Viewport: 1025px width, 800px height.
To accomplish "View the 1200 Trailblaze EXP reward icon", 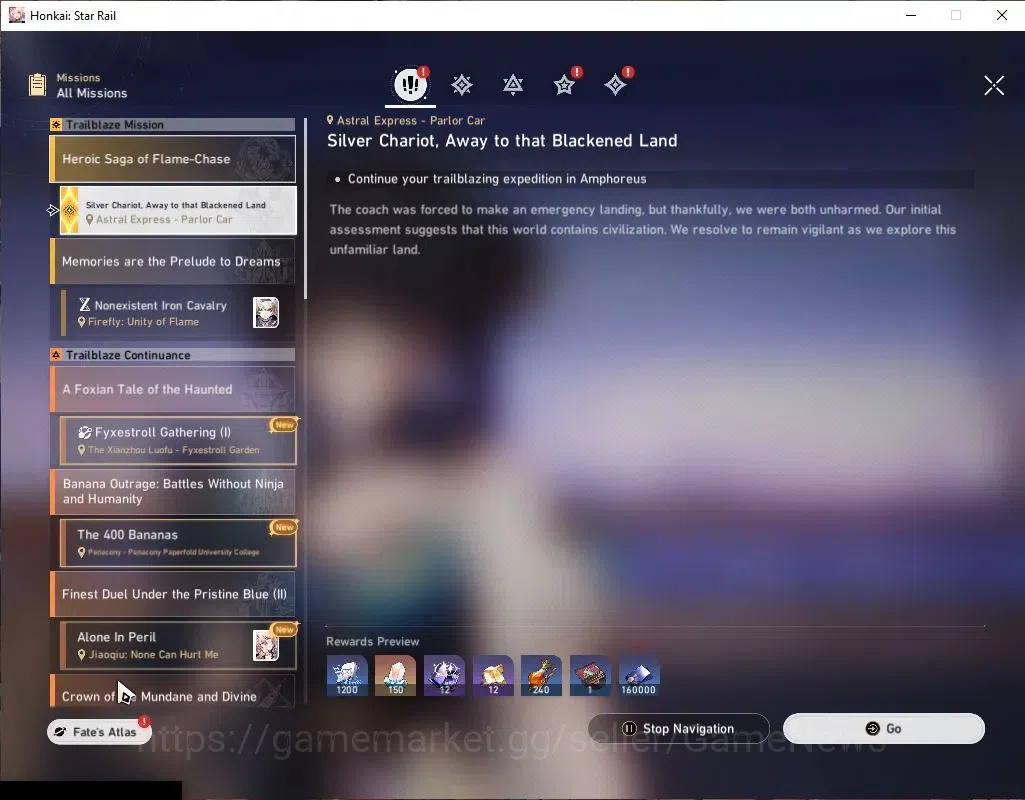I will point(347,676).
